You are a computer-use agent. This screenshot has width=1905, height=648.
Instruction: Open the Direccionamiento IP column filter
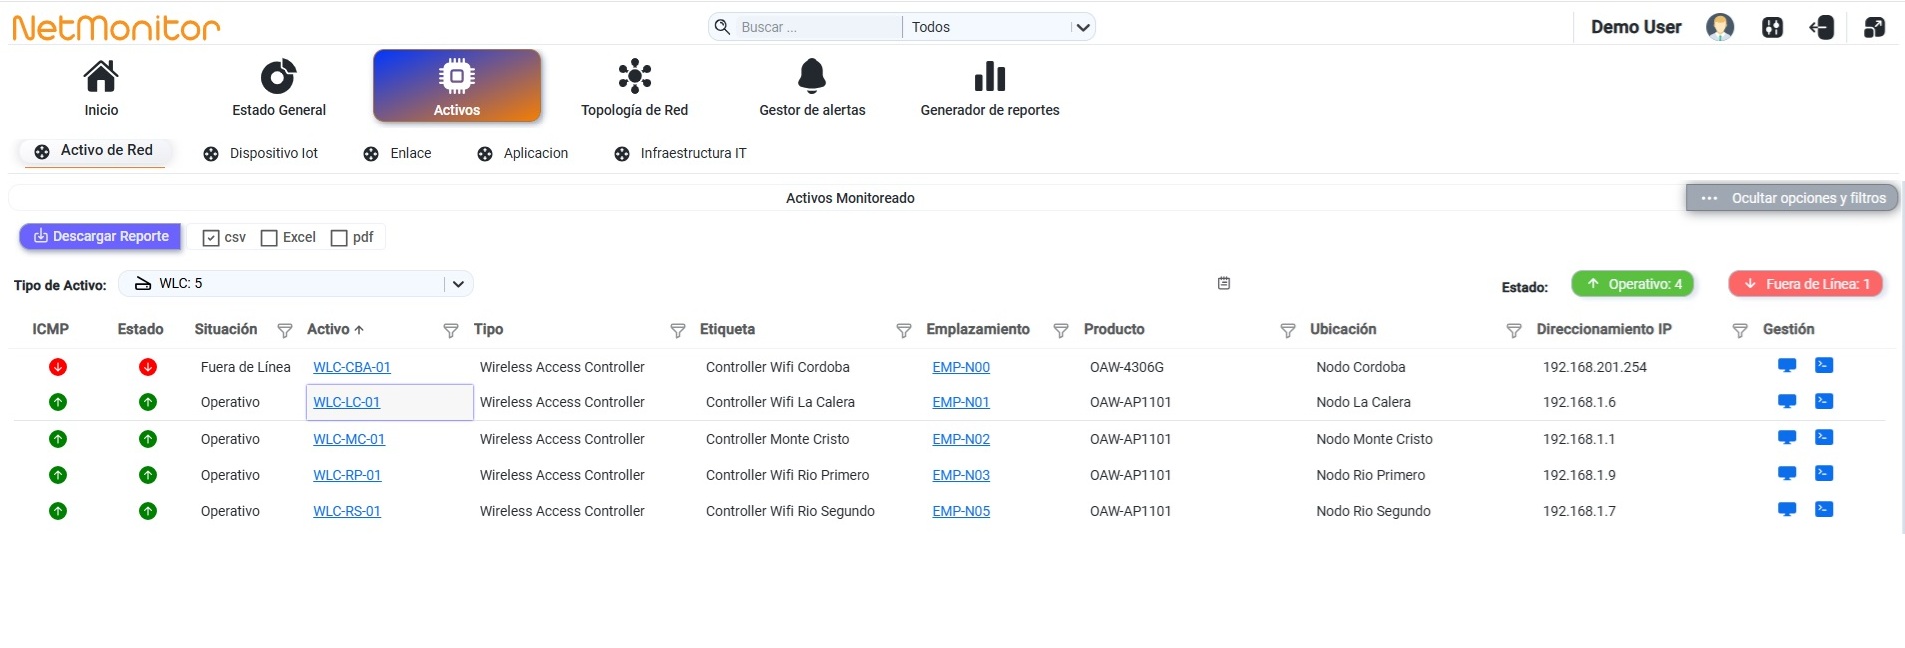1740,331
